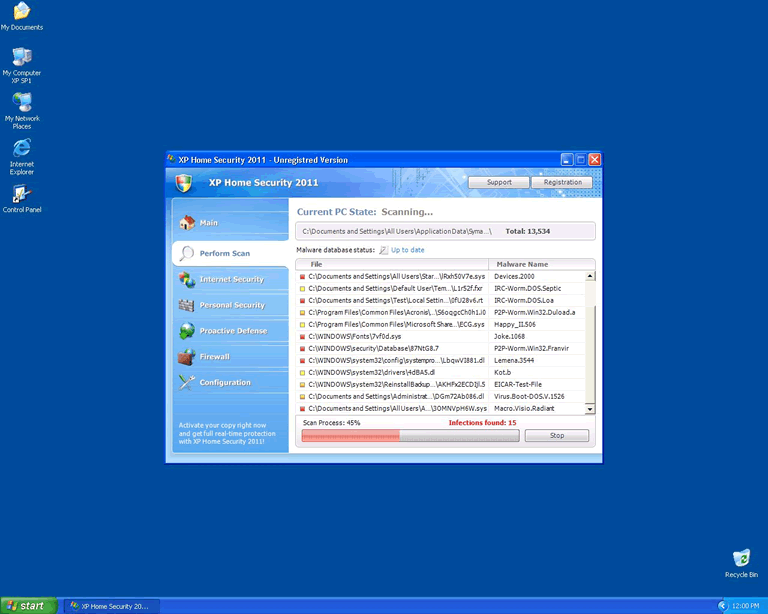Open the Windows Start menu

point(28,606)
